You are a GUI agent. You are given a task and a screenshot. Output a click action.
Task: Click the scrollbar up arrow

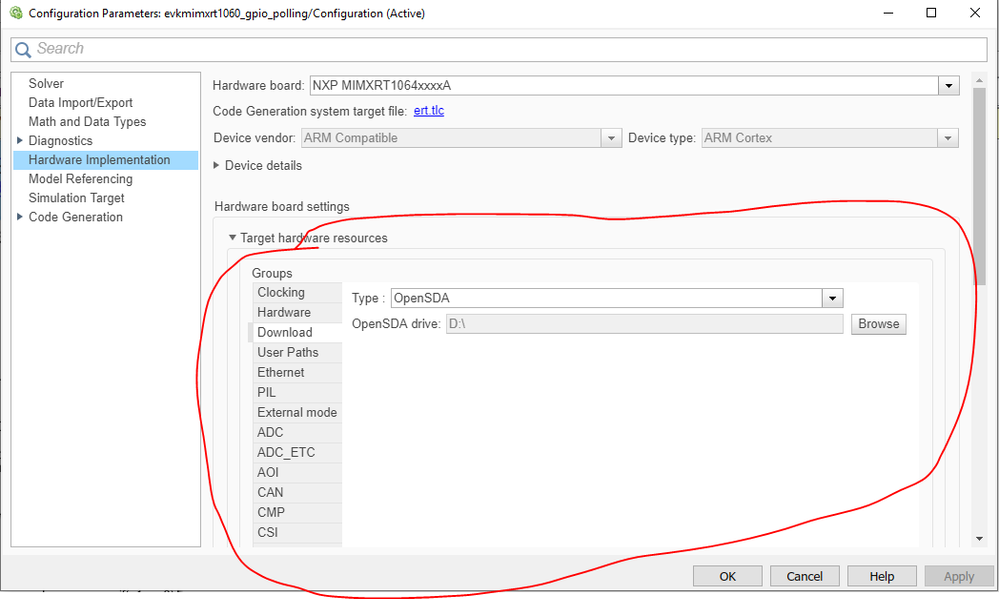(979, 80)
